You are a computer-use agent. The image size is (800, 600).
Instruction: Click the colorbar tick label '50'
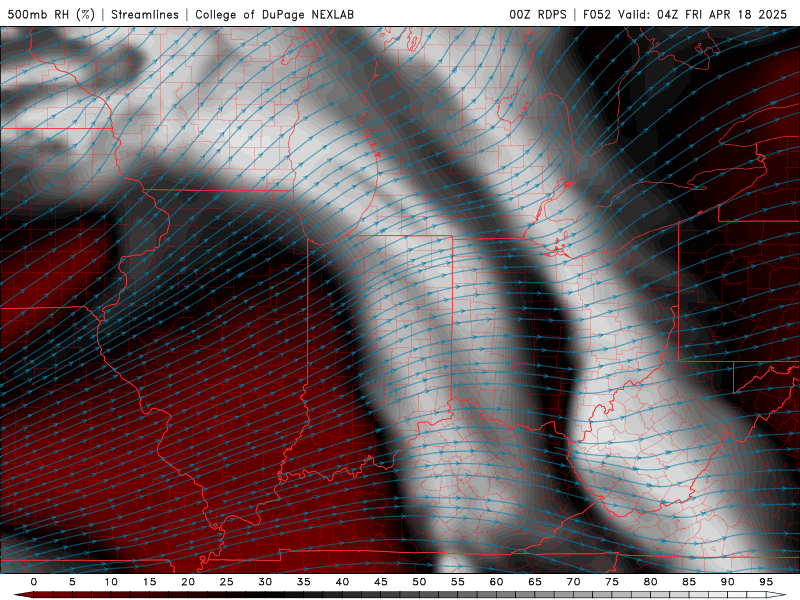[419, 582]
